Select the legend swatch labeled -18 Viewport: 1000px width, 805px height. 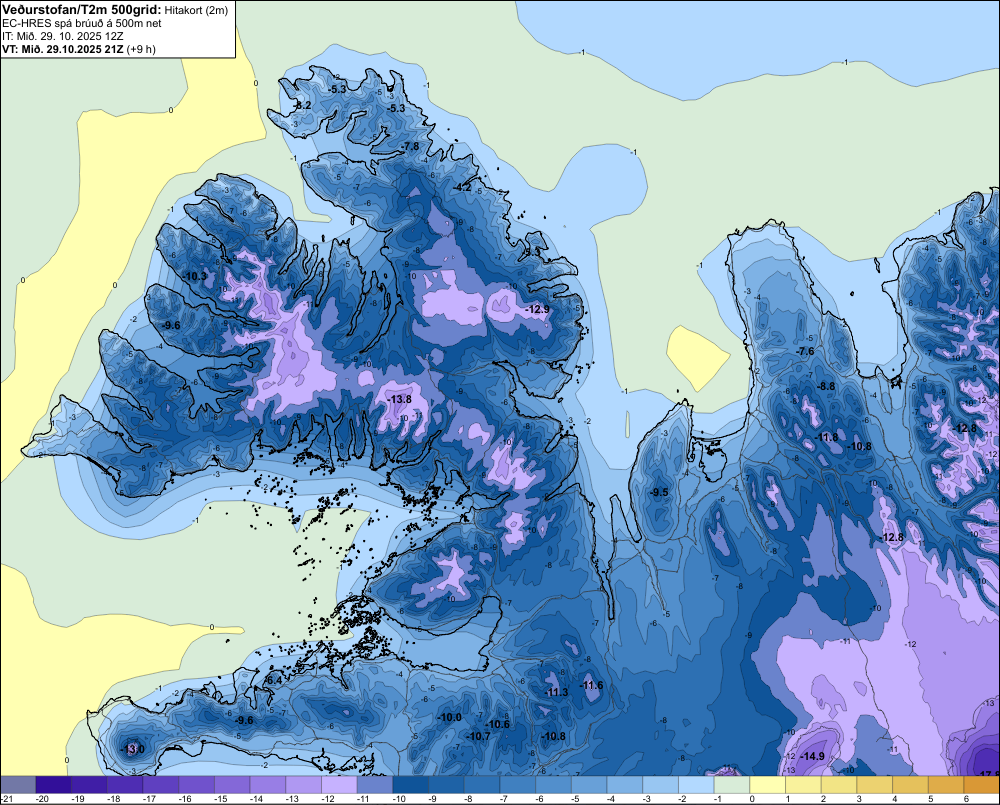[125, 784]
